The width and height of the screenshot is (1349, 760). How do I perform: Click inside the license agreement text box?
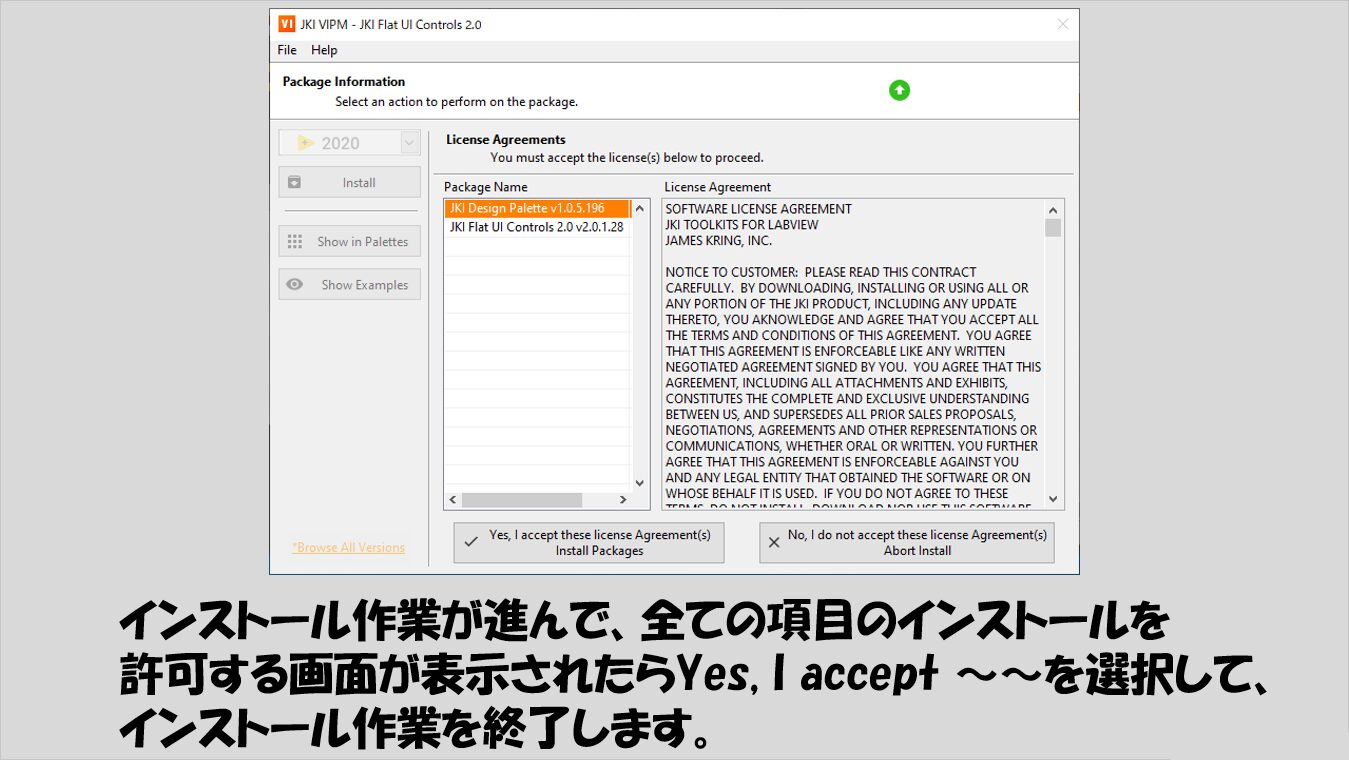click(853, 354)
